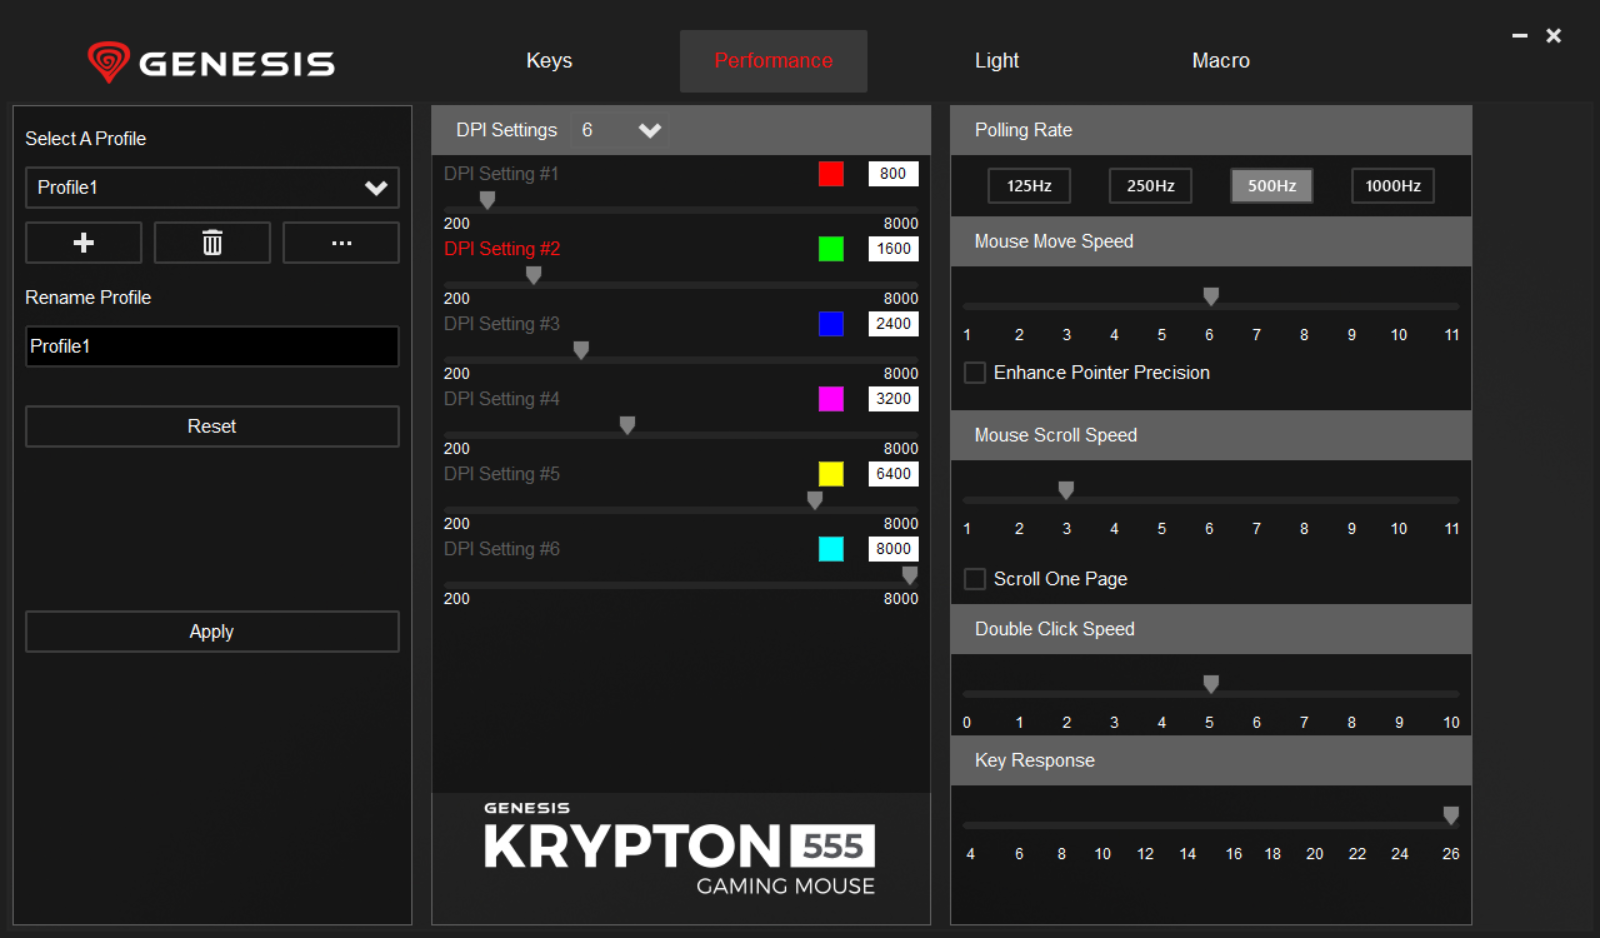Expand the DPI Settings count dropdown
Viewport: 1600px width, 938px height.
pos(620,130)
